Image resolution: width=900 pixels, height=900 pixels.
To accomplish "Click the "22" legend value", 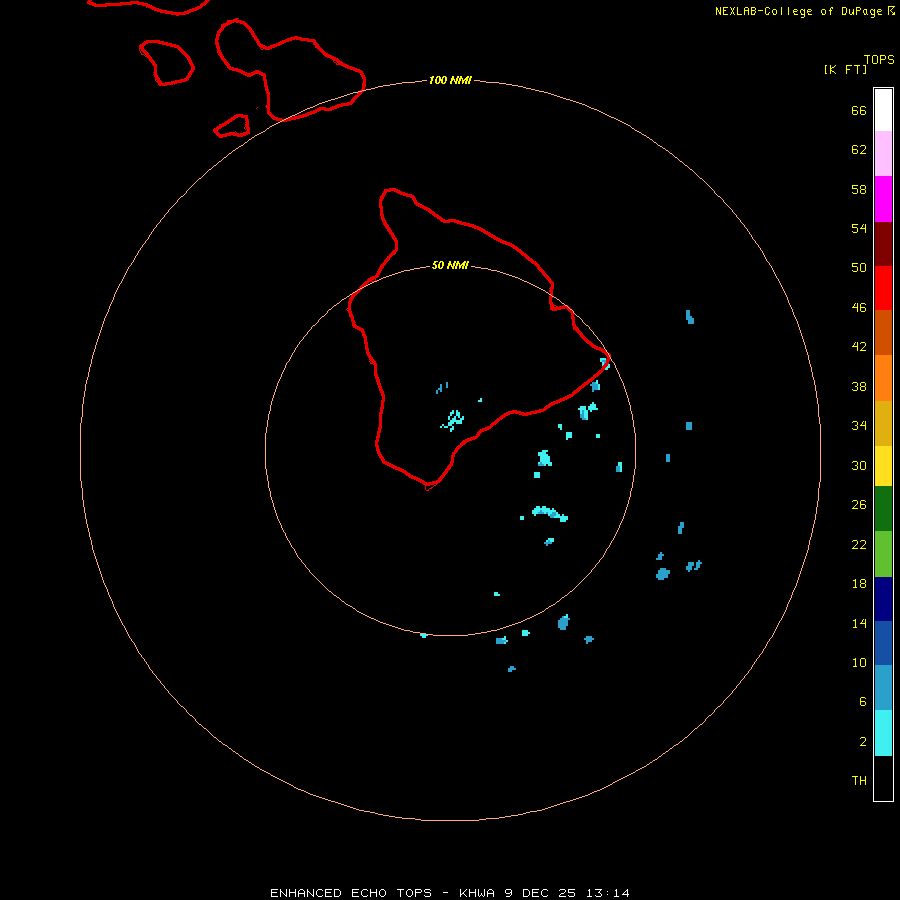I will (x=859, y=545).
